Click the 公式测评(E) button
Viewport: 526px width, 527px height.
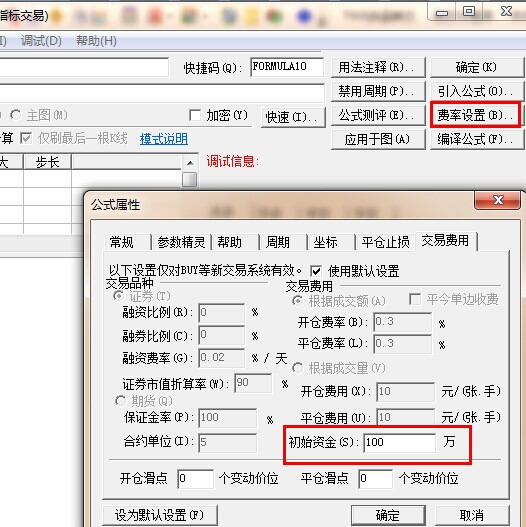[378, 115]
